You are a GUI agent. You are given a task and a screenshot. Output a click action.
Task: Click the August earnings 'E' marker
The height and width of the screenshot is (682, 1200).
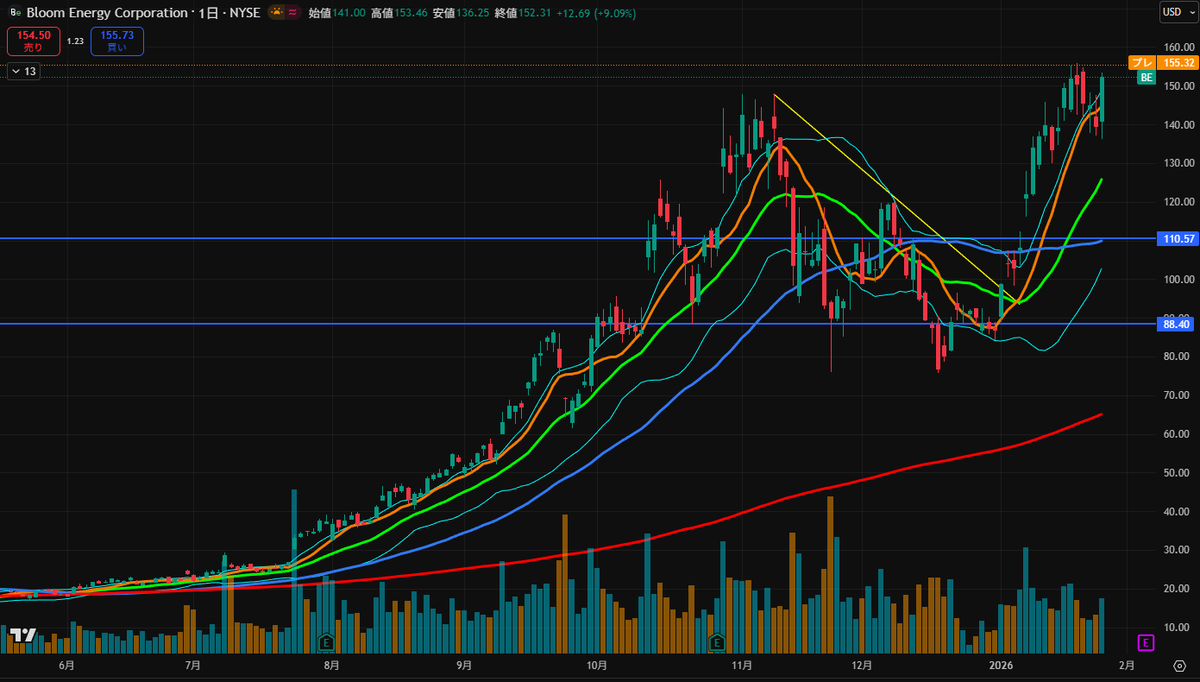(x=325, y=641)
